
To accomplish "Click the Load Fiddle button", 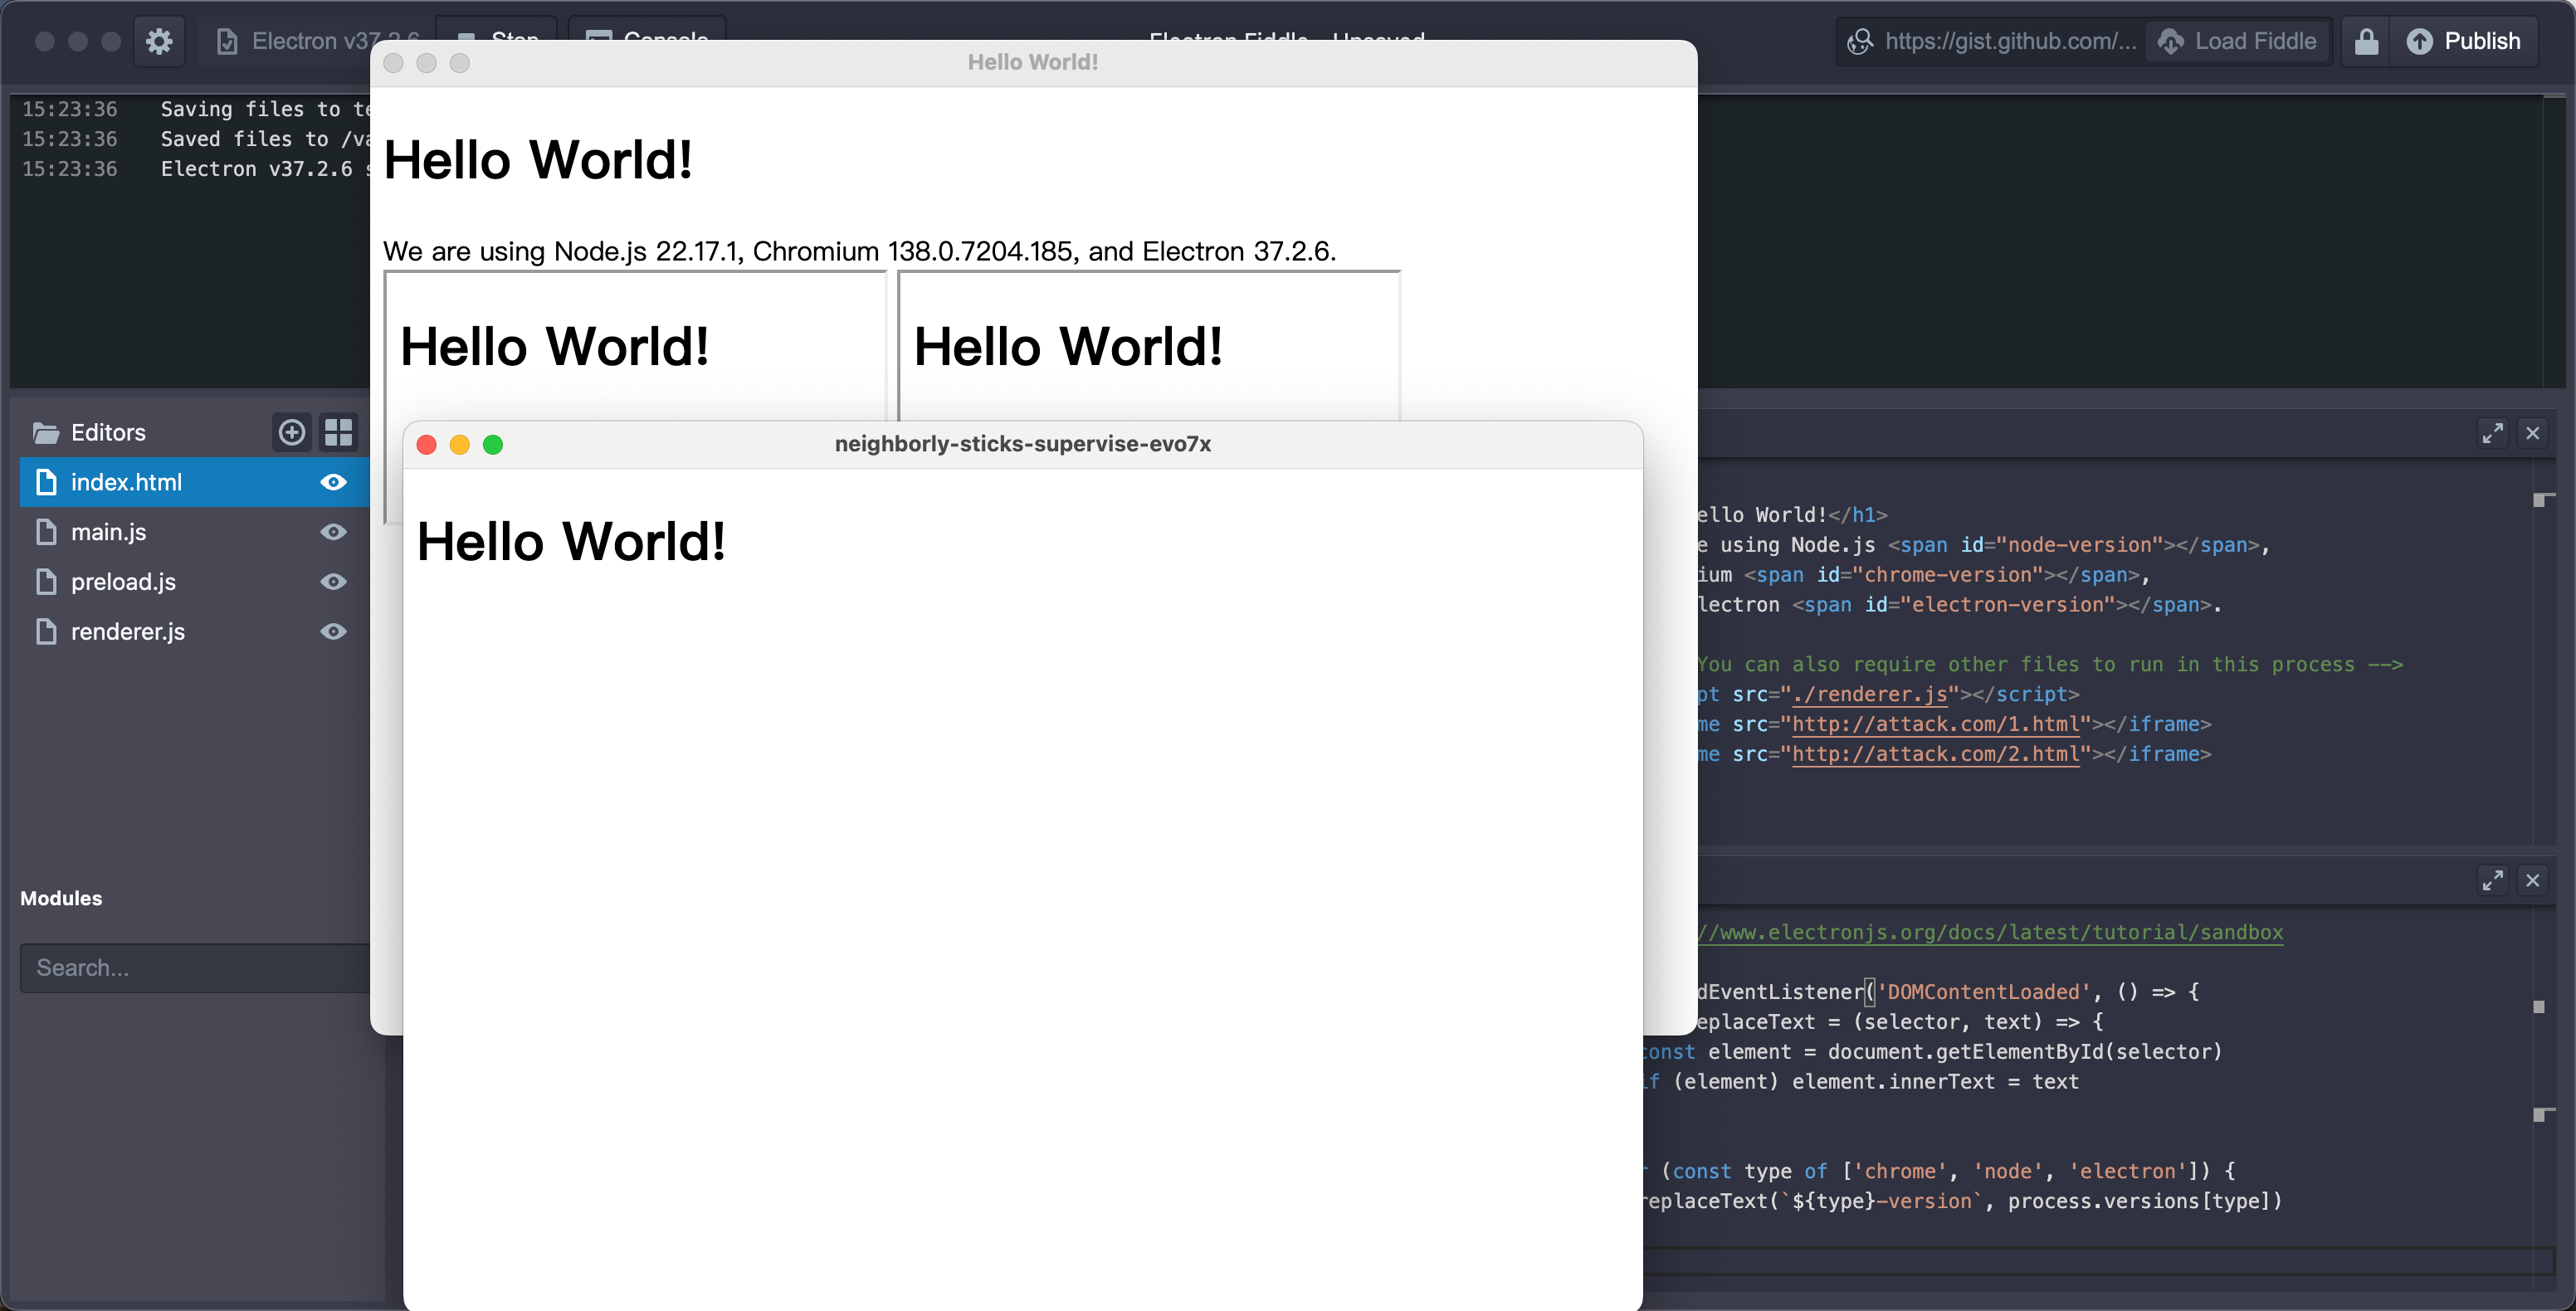I will pos(2237,41).
